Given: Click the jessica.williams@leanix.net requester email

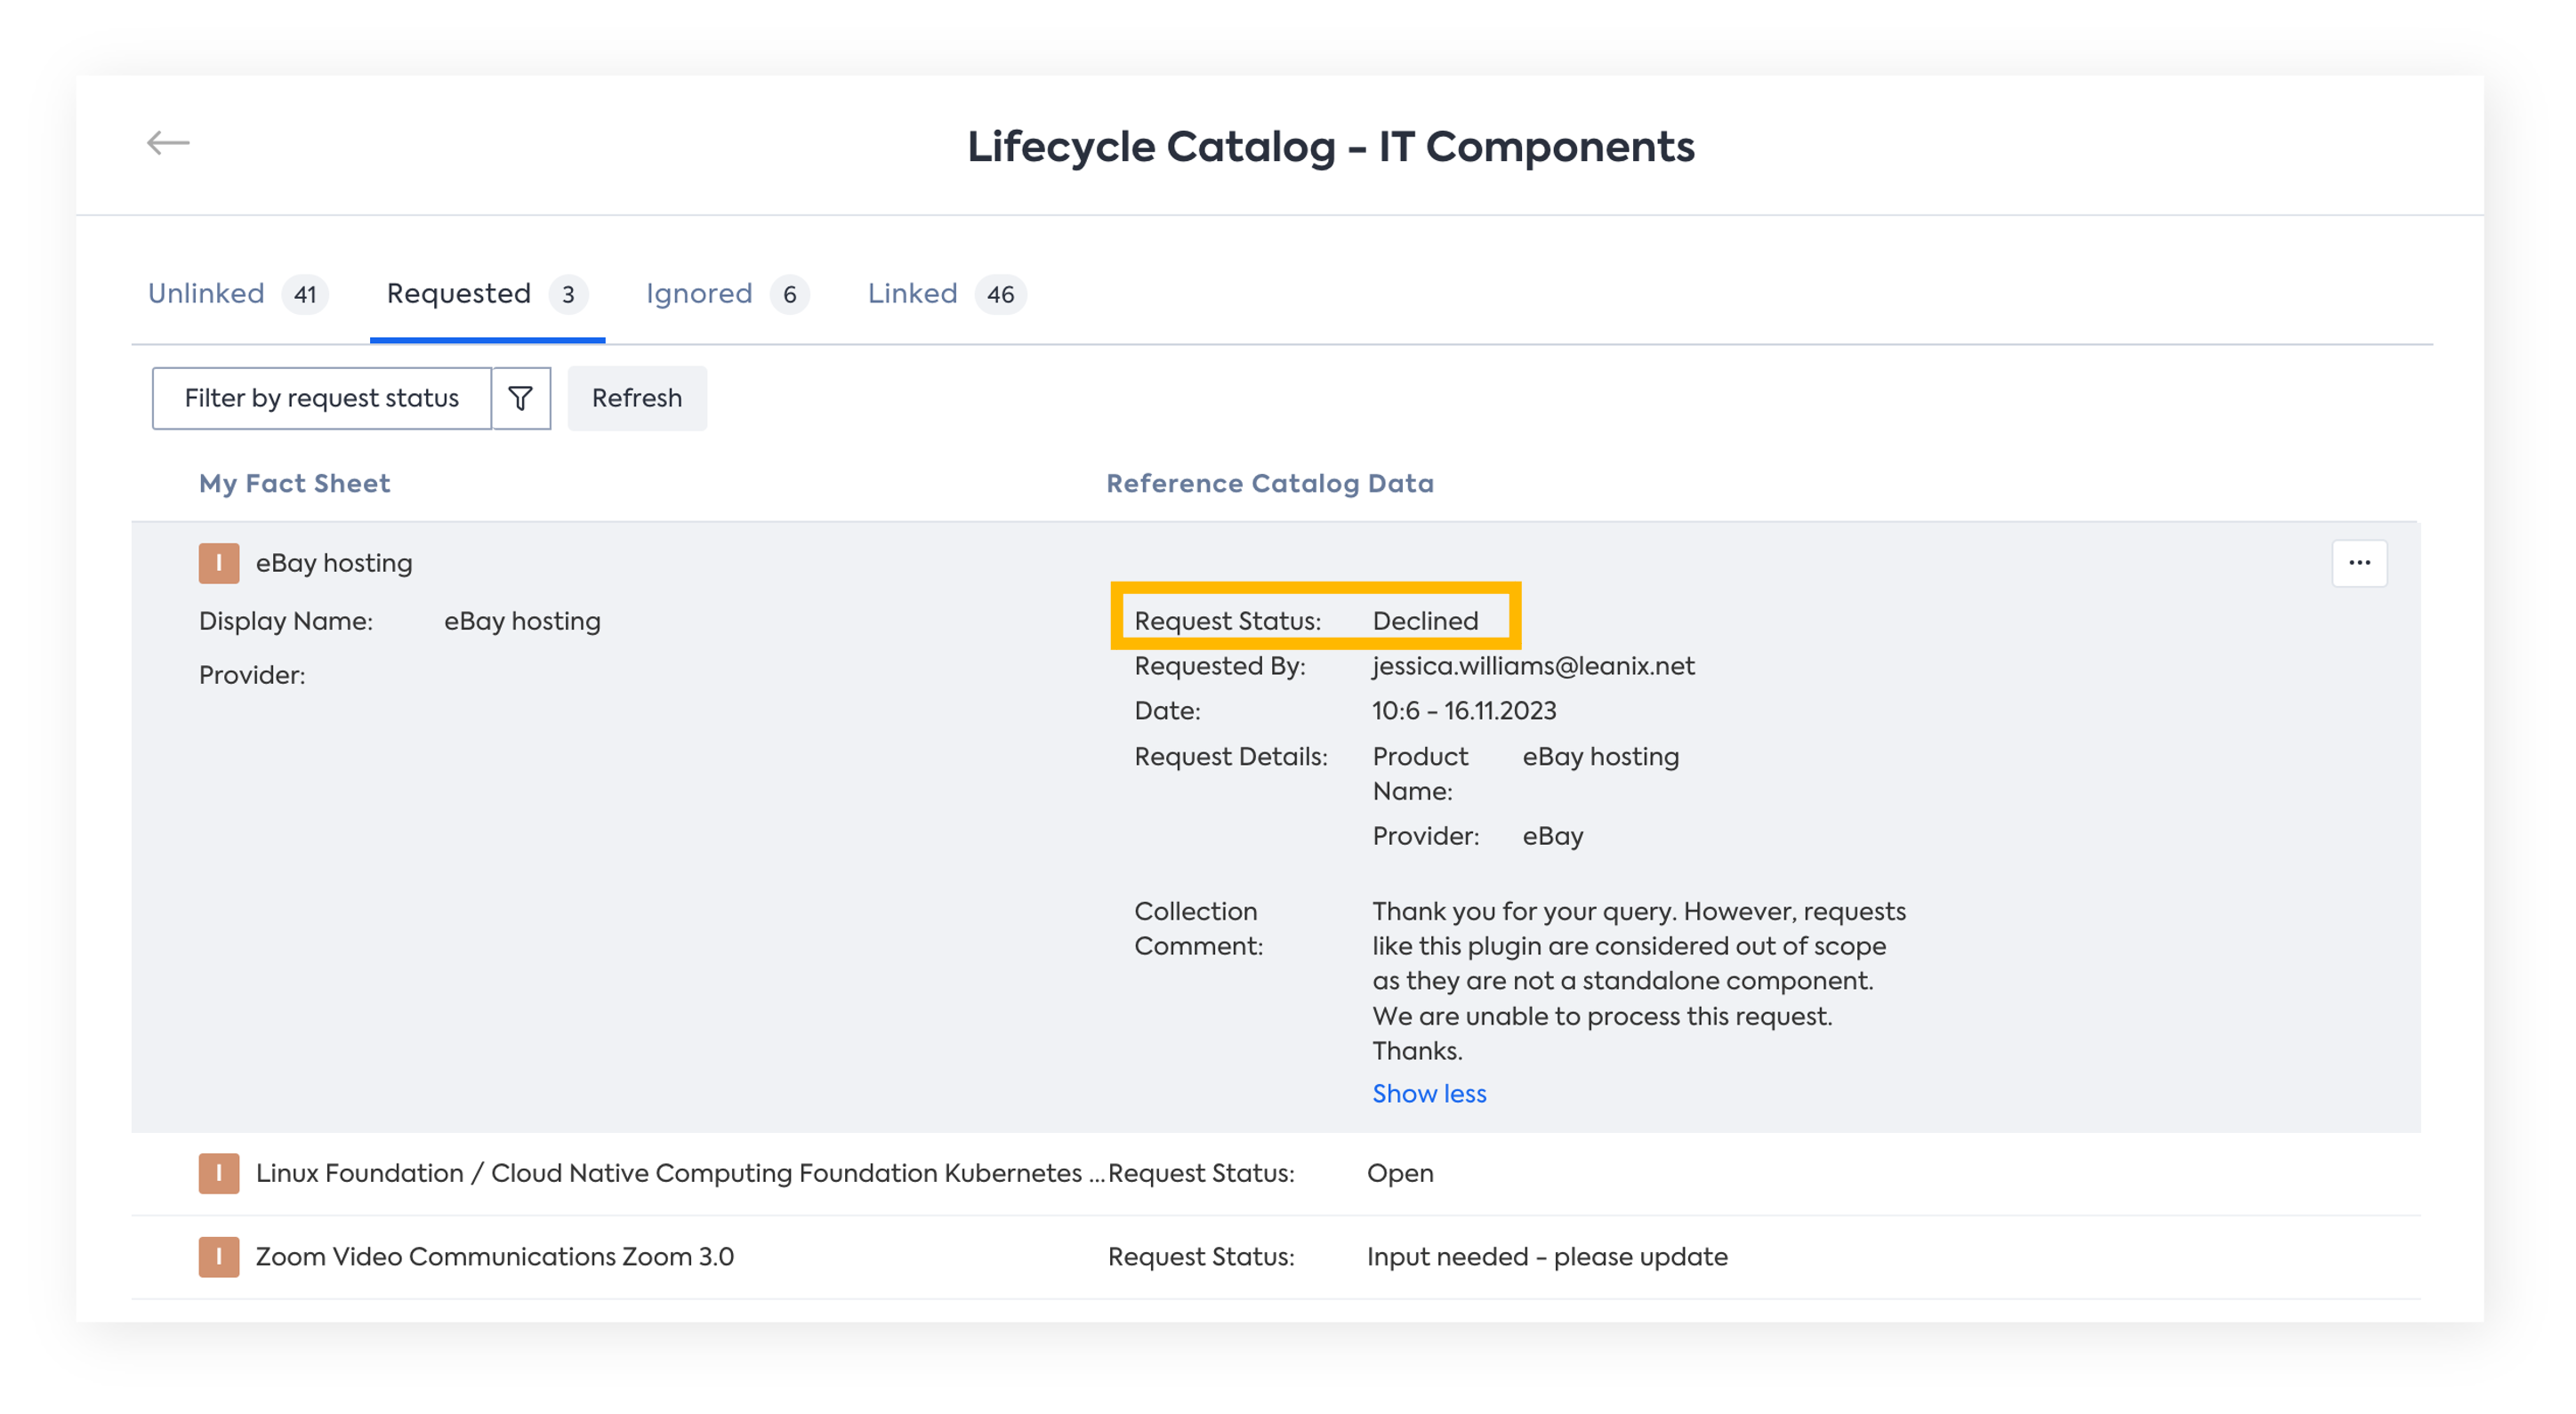Looking at the screenshot, I should [1533, 666].
